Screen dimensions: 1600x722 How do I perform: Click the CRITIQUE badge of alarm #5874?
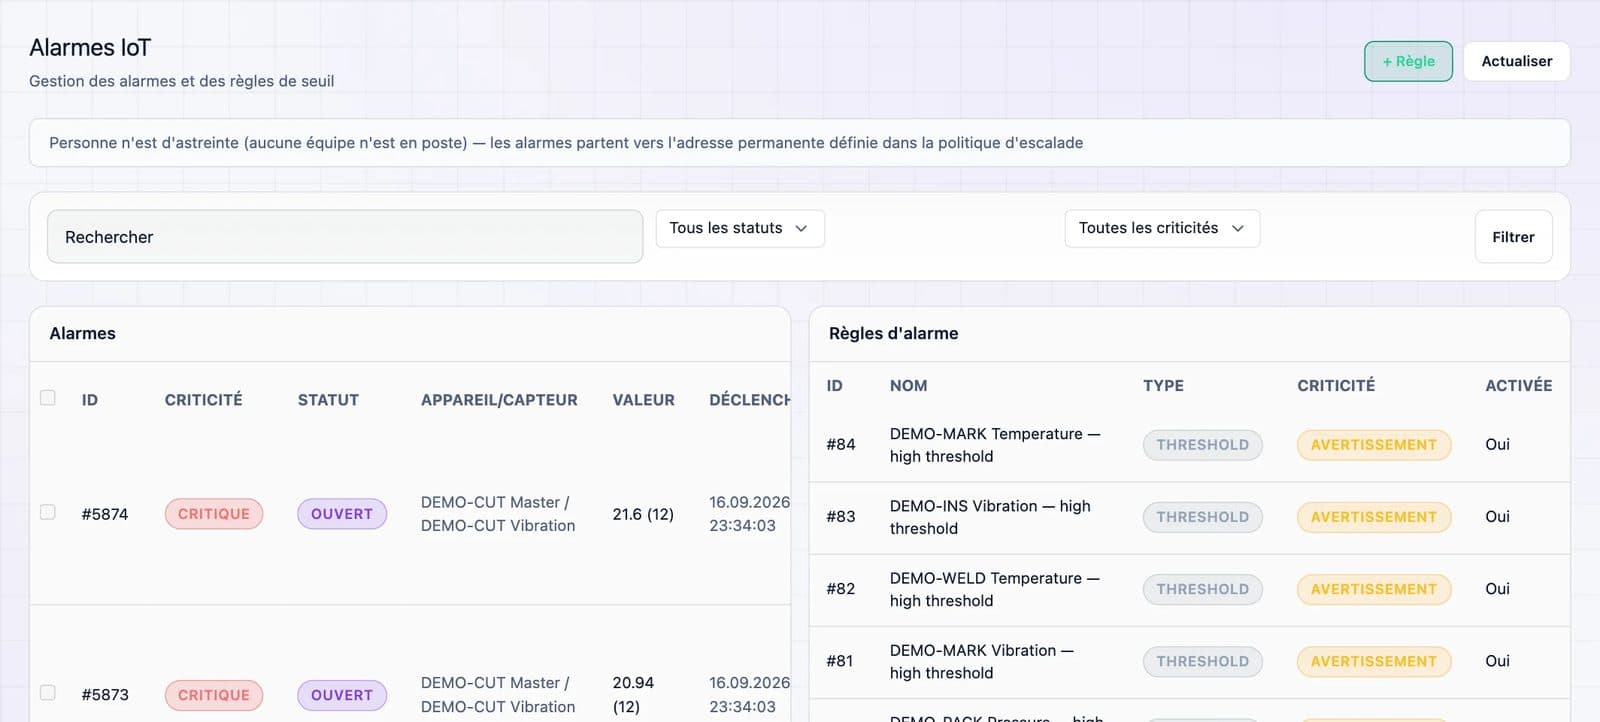(214, 514)
